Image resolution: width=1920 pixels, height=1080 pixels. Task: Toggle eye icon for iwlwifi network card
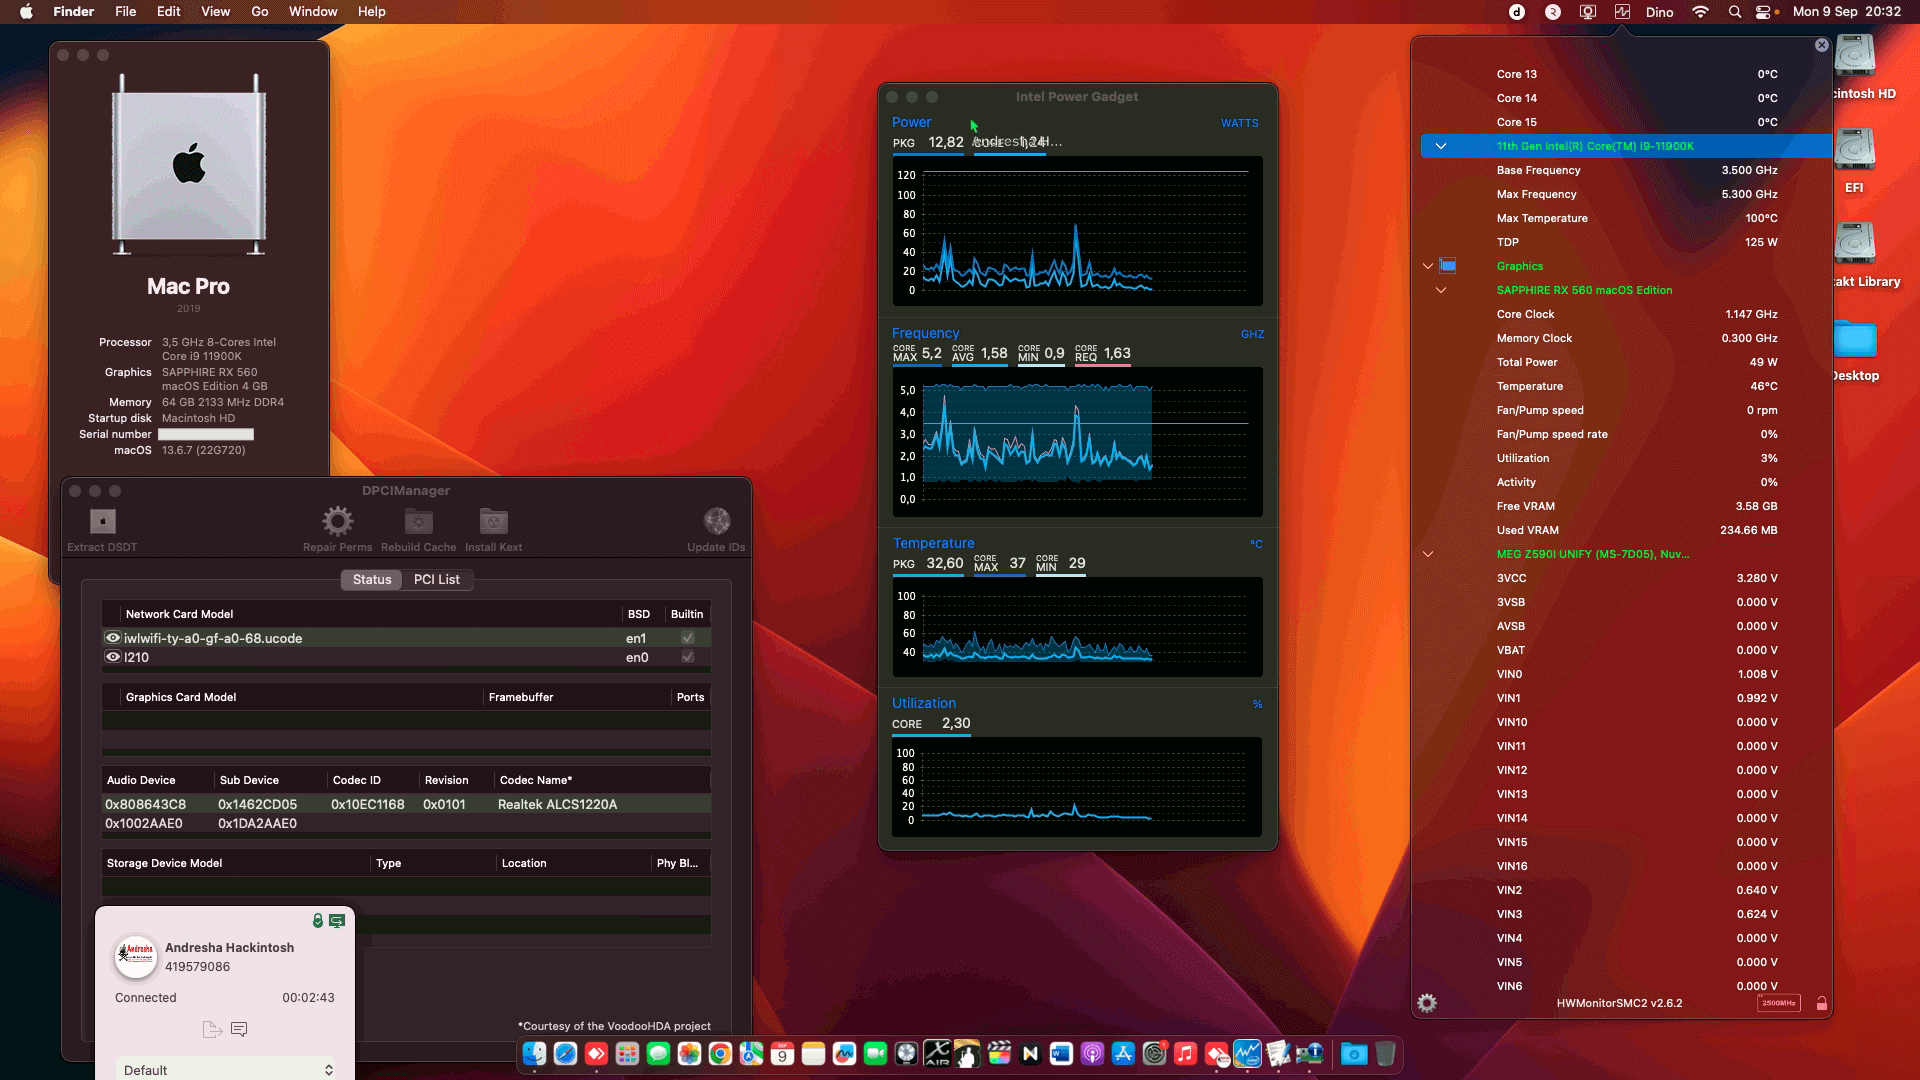tap(113, 638)
